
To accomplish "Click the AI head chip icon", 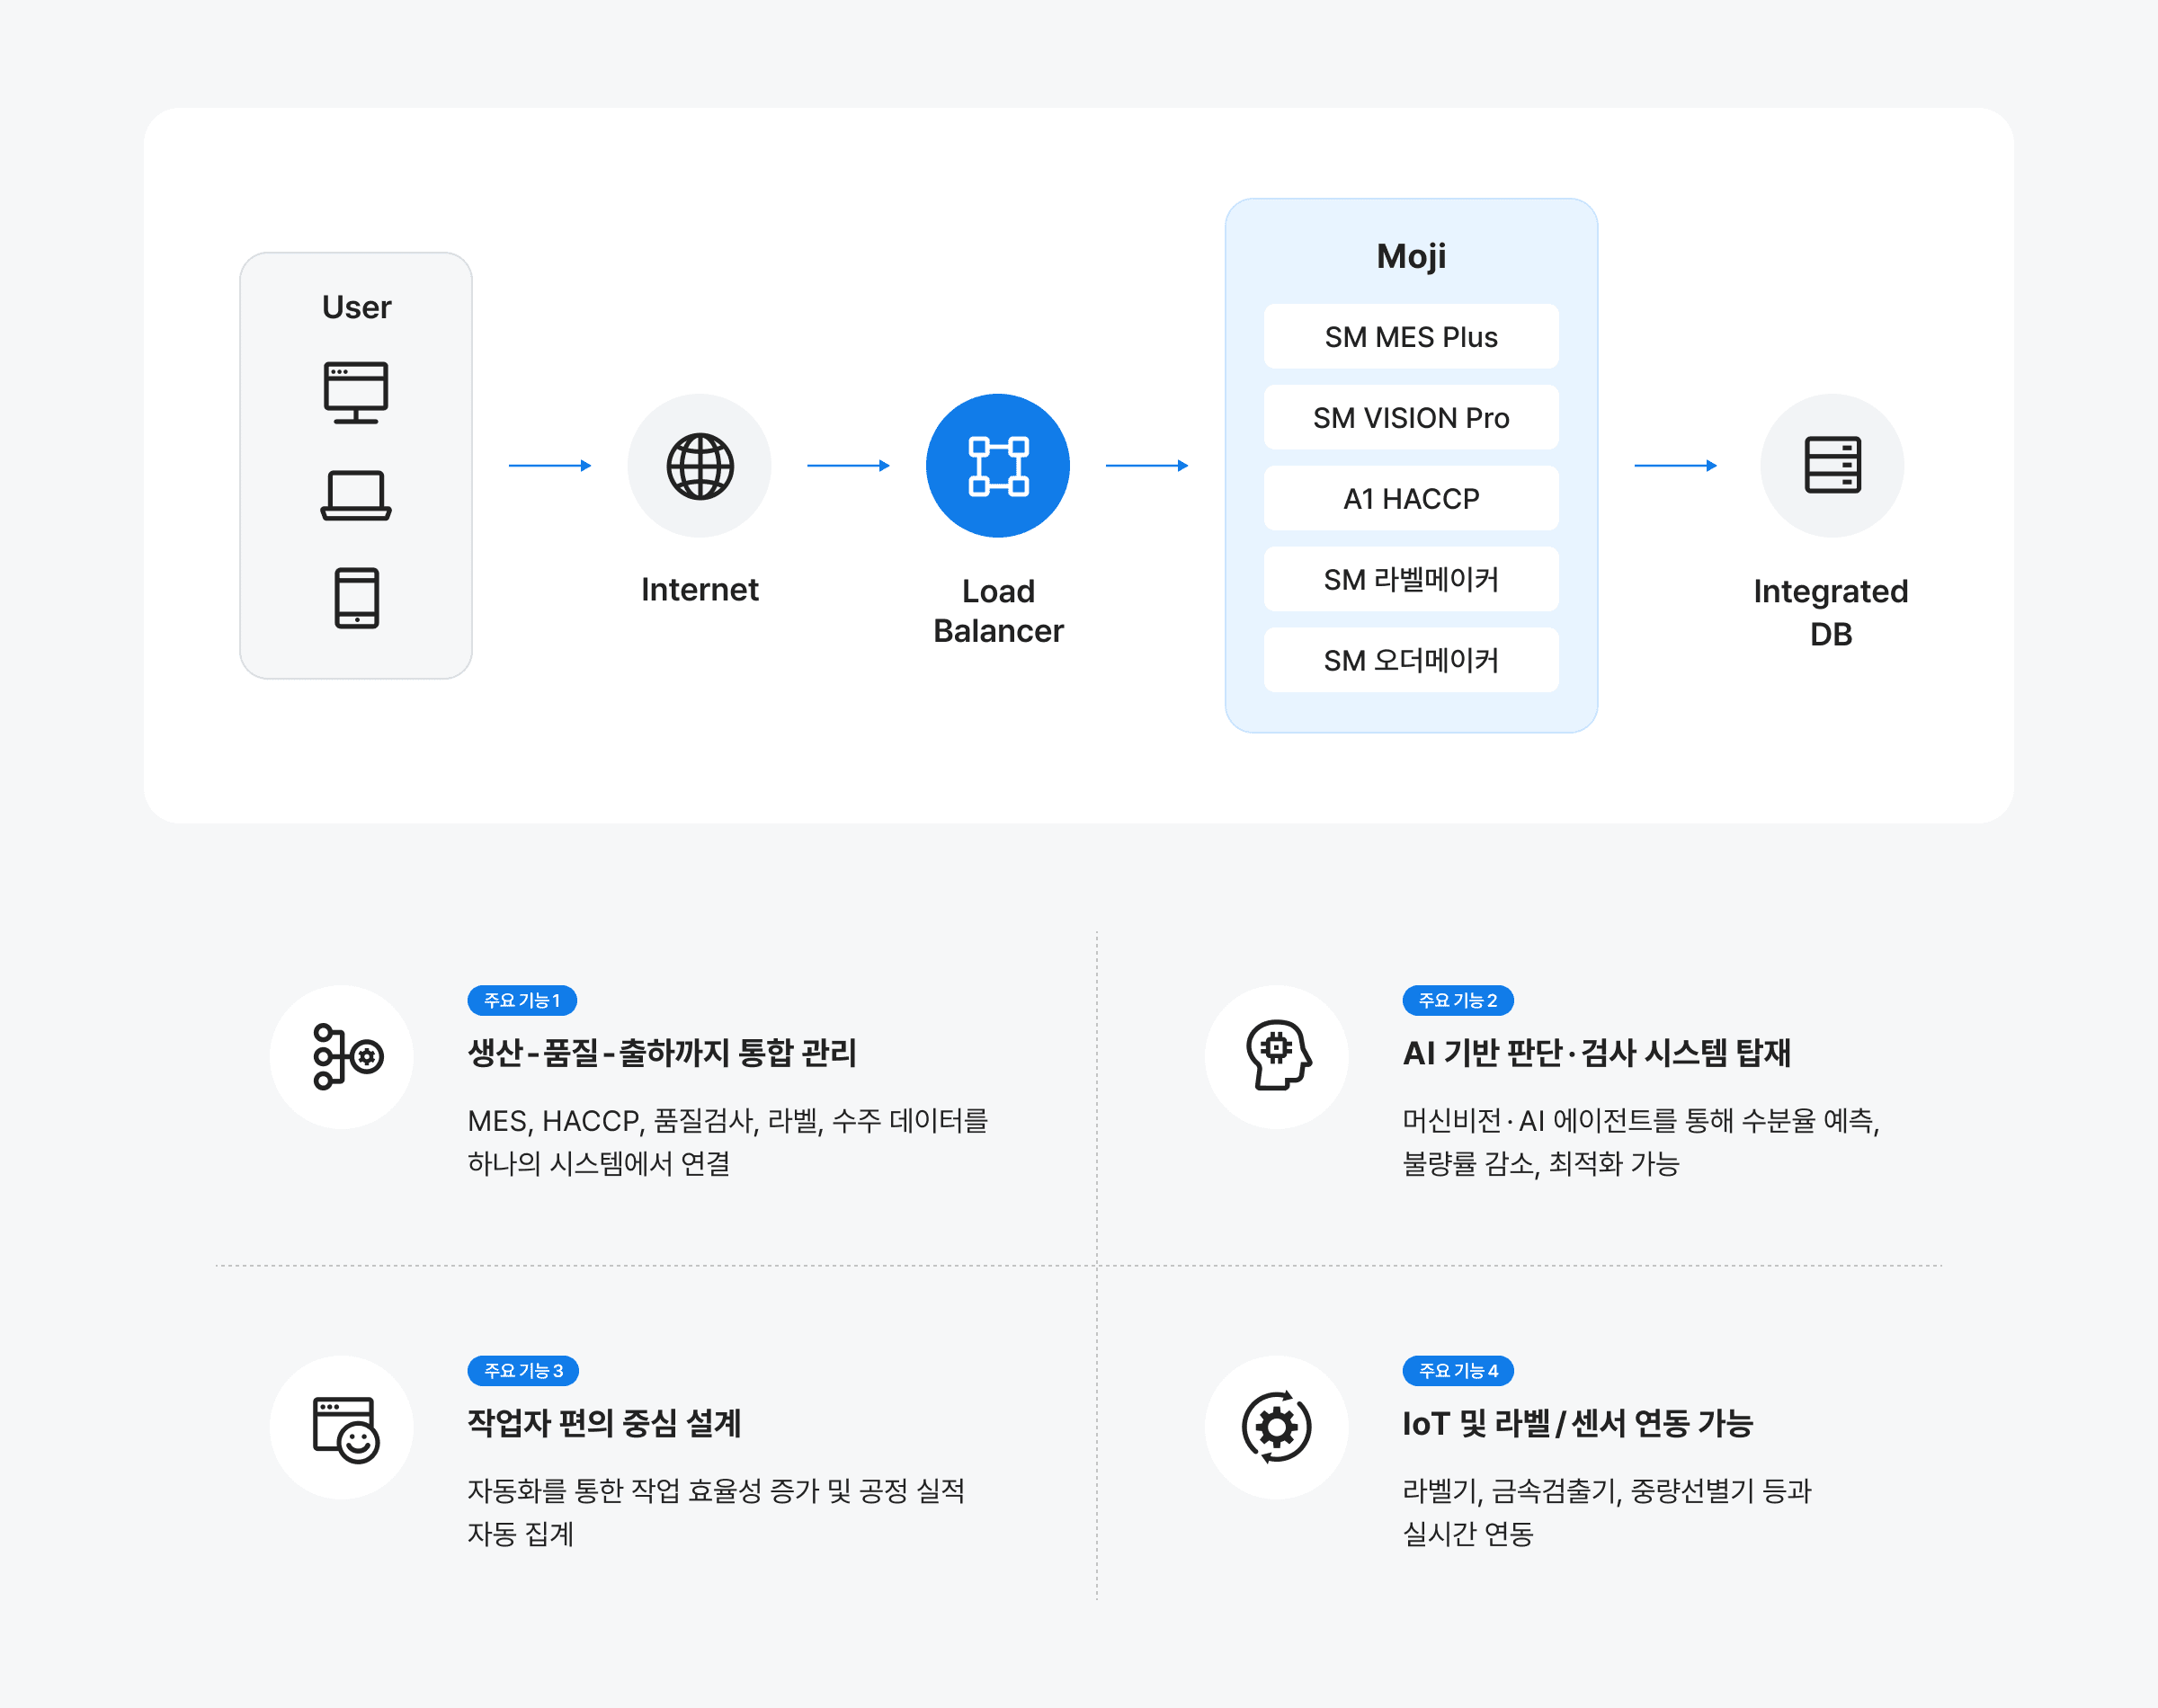I will 1277,1057.
